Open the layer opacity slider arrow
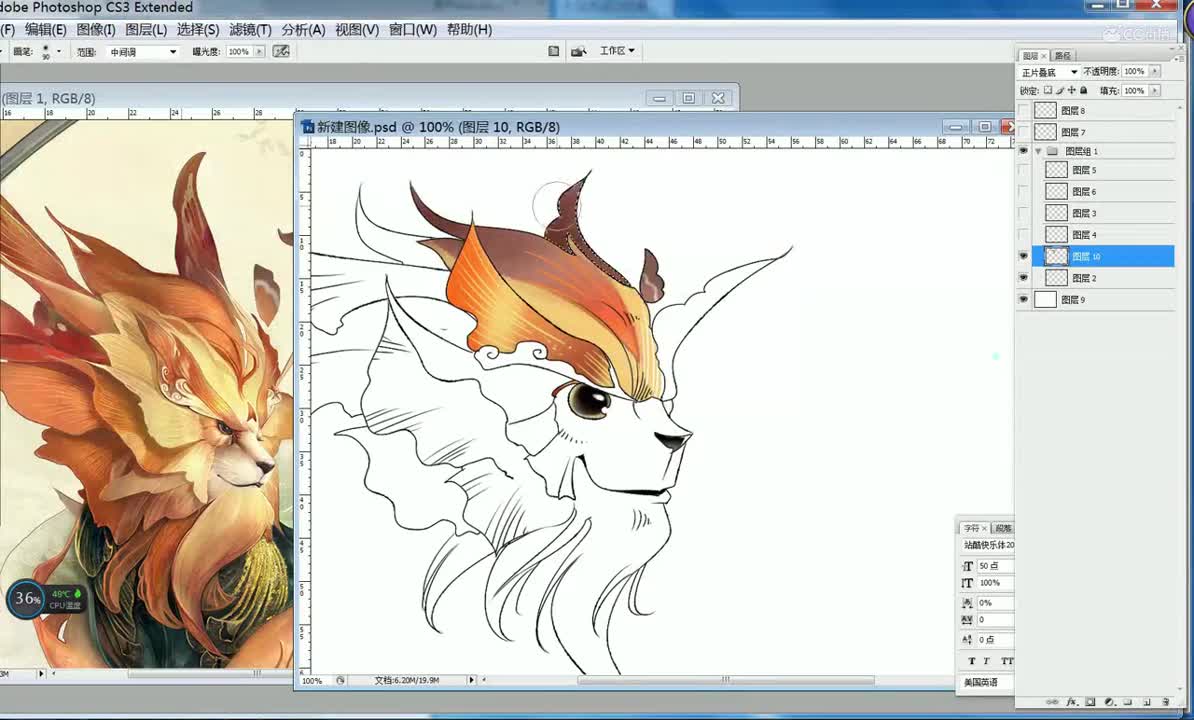 (1155, 72)
